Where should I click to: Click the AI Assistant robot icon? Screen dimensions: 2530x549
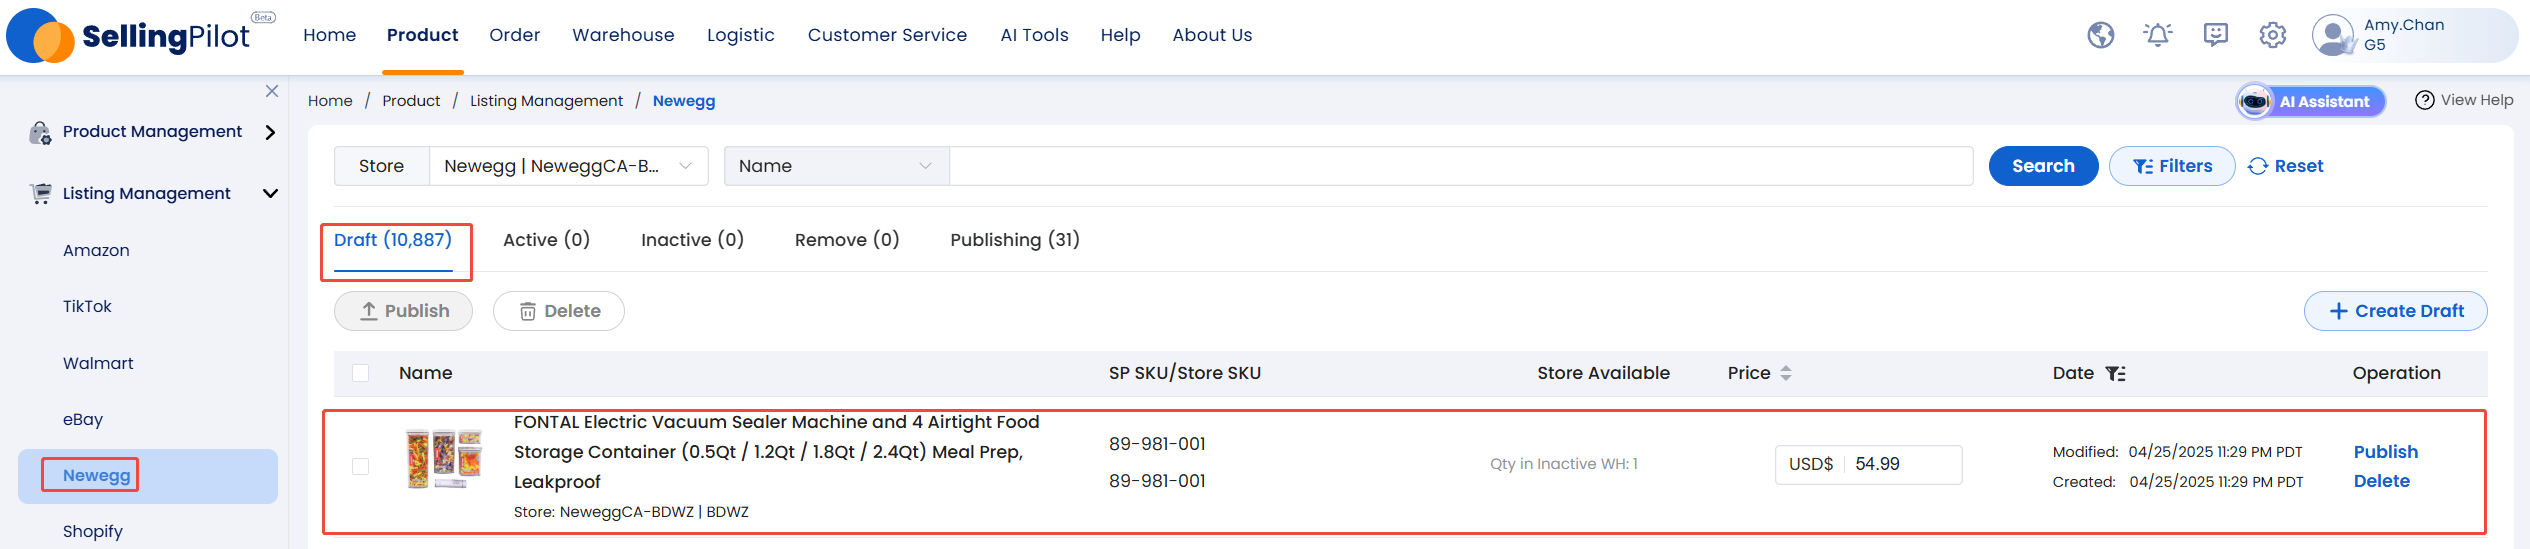[x=2255, y=101]
